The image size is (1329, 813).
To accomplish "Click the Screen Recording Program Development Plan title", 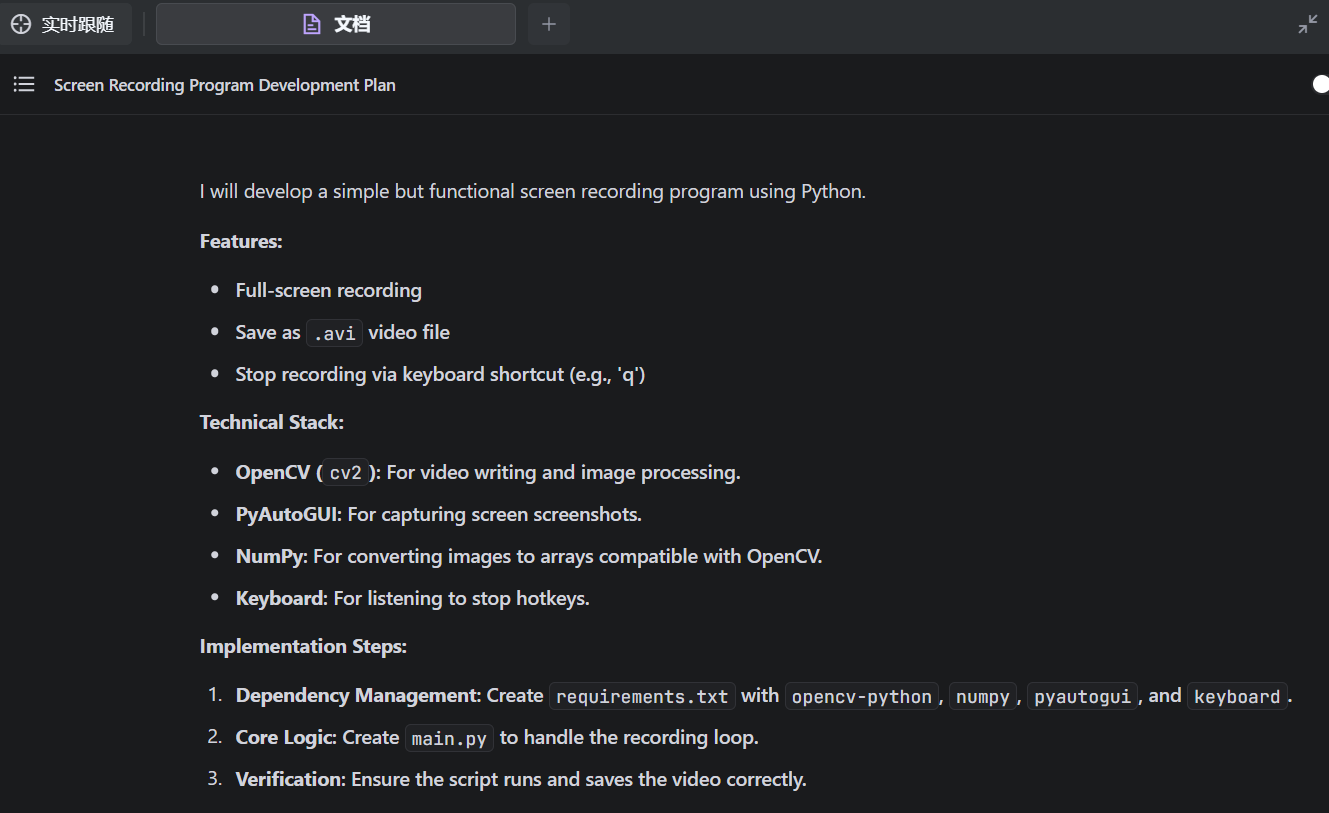I will click(225, 85).
